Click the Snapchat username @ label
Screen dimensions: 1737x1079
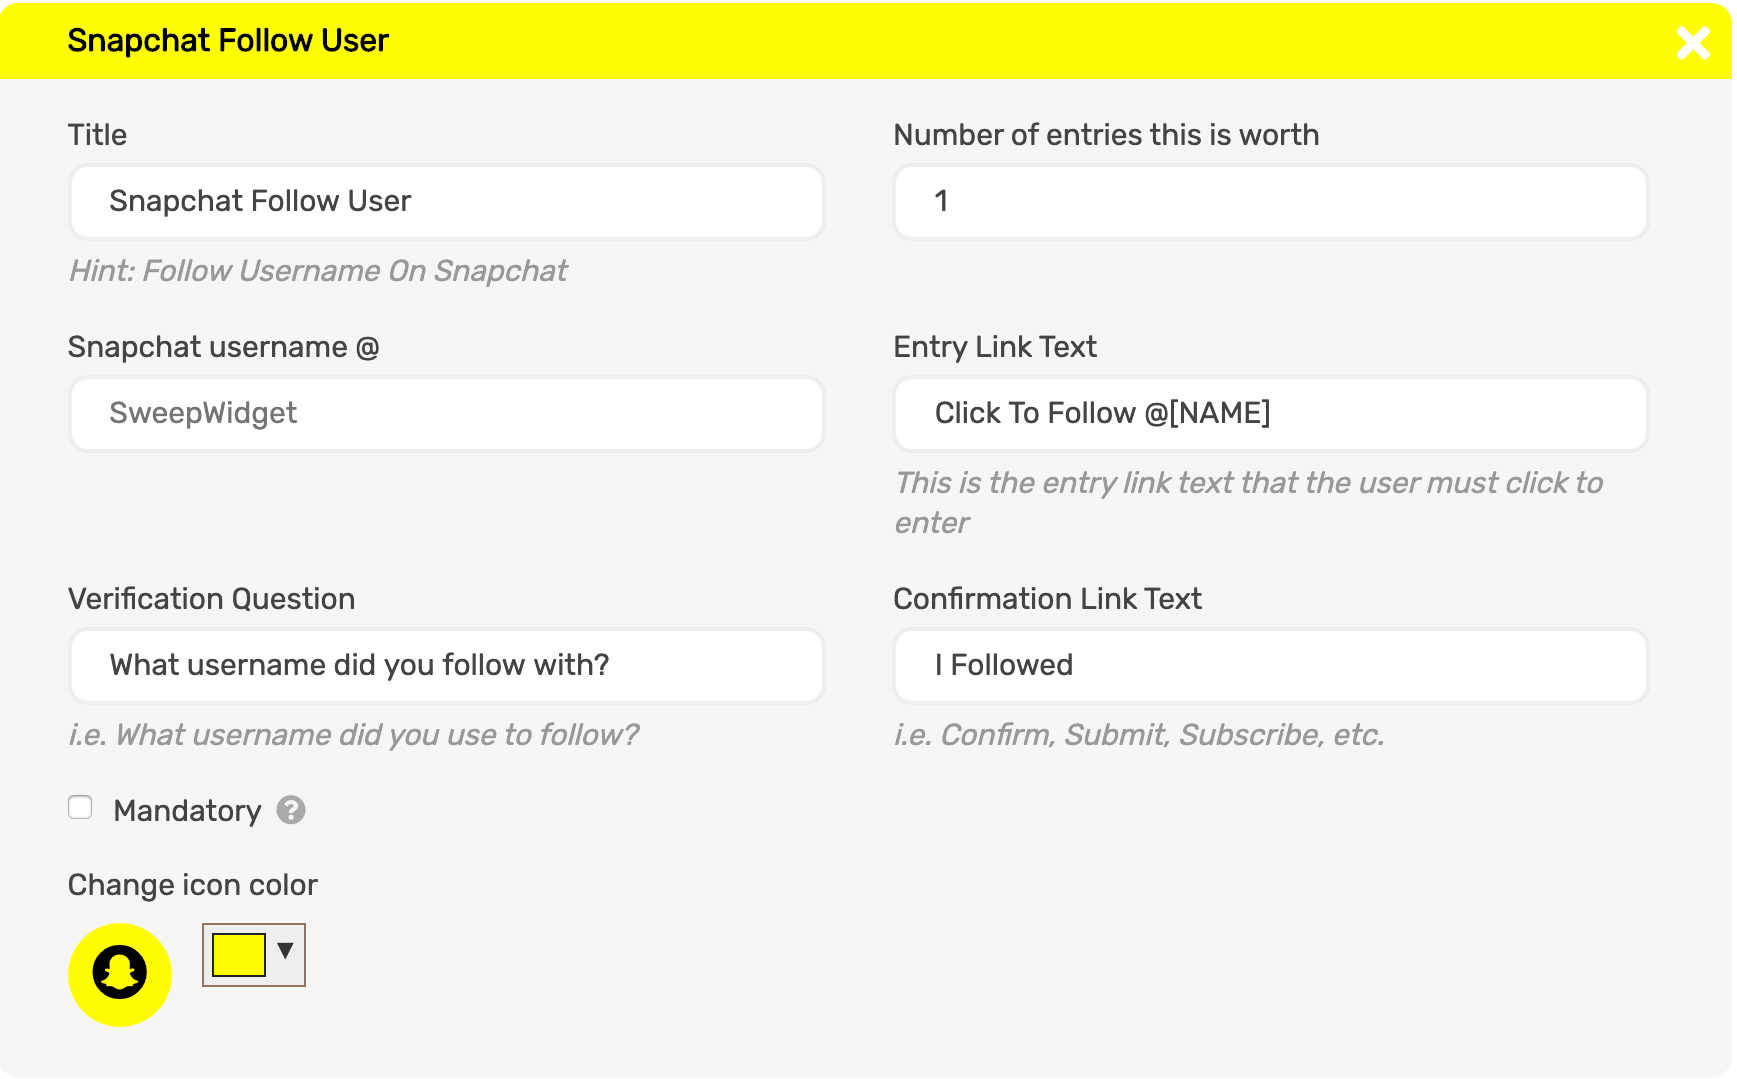[225, 346]
